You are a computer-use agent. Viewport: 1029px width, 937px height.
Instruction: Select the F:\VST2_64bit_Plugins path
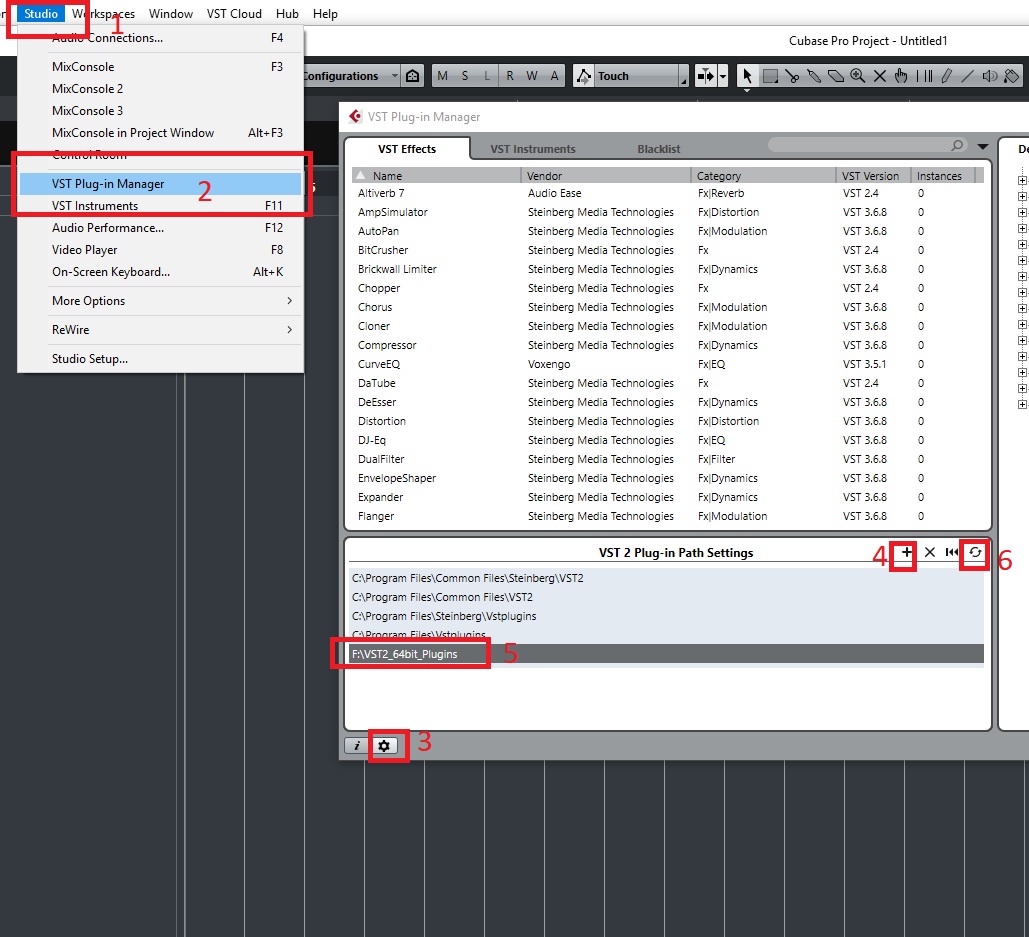click(667, 654)
